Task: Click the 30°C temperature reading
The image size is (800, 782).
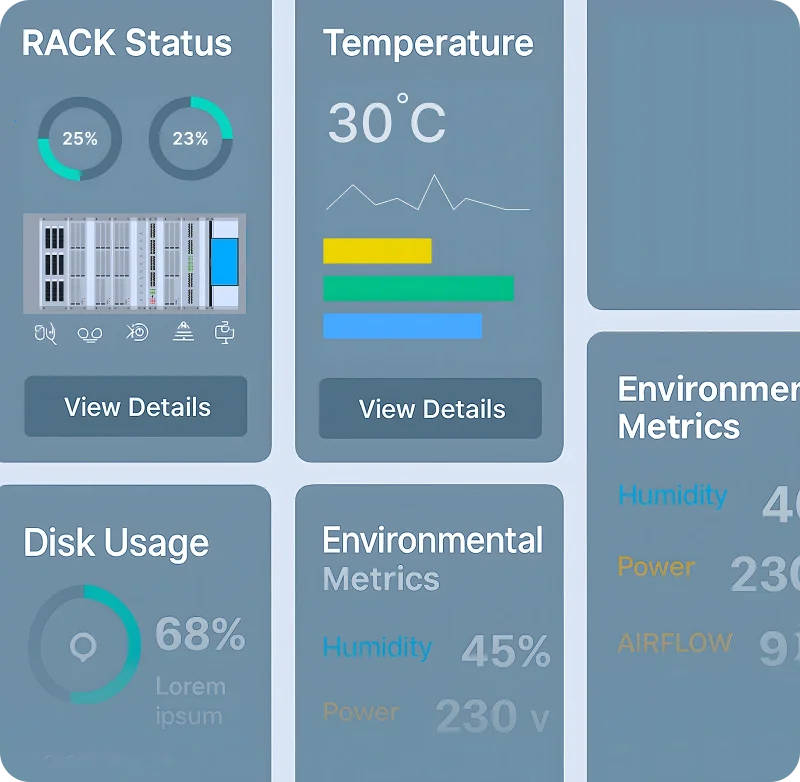Action: 386,122
